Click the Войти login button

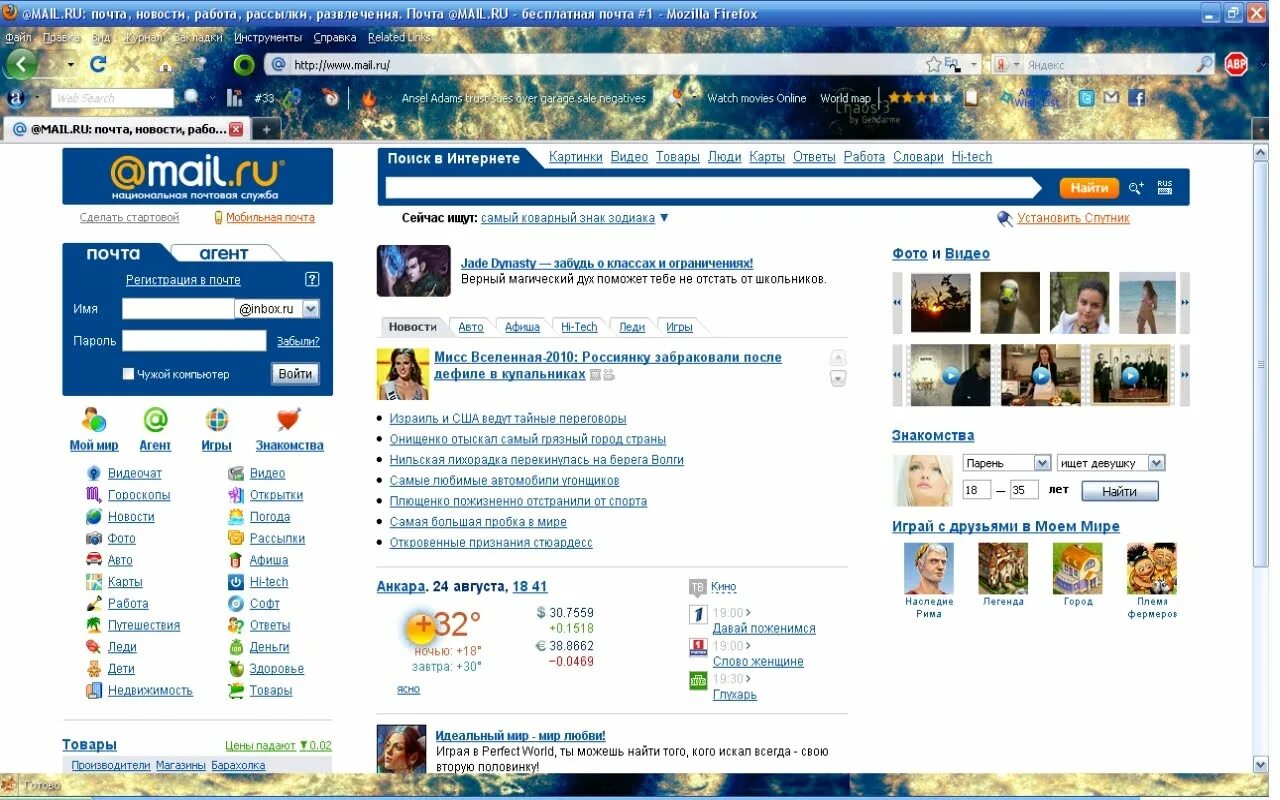coord(295,374)
